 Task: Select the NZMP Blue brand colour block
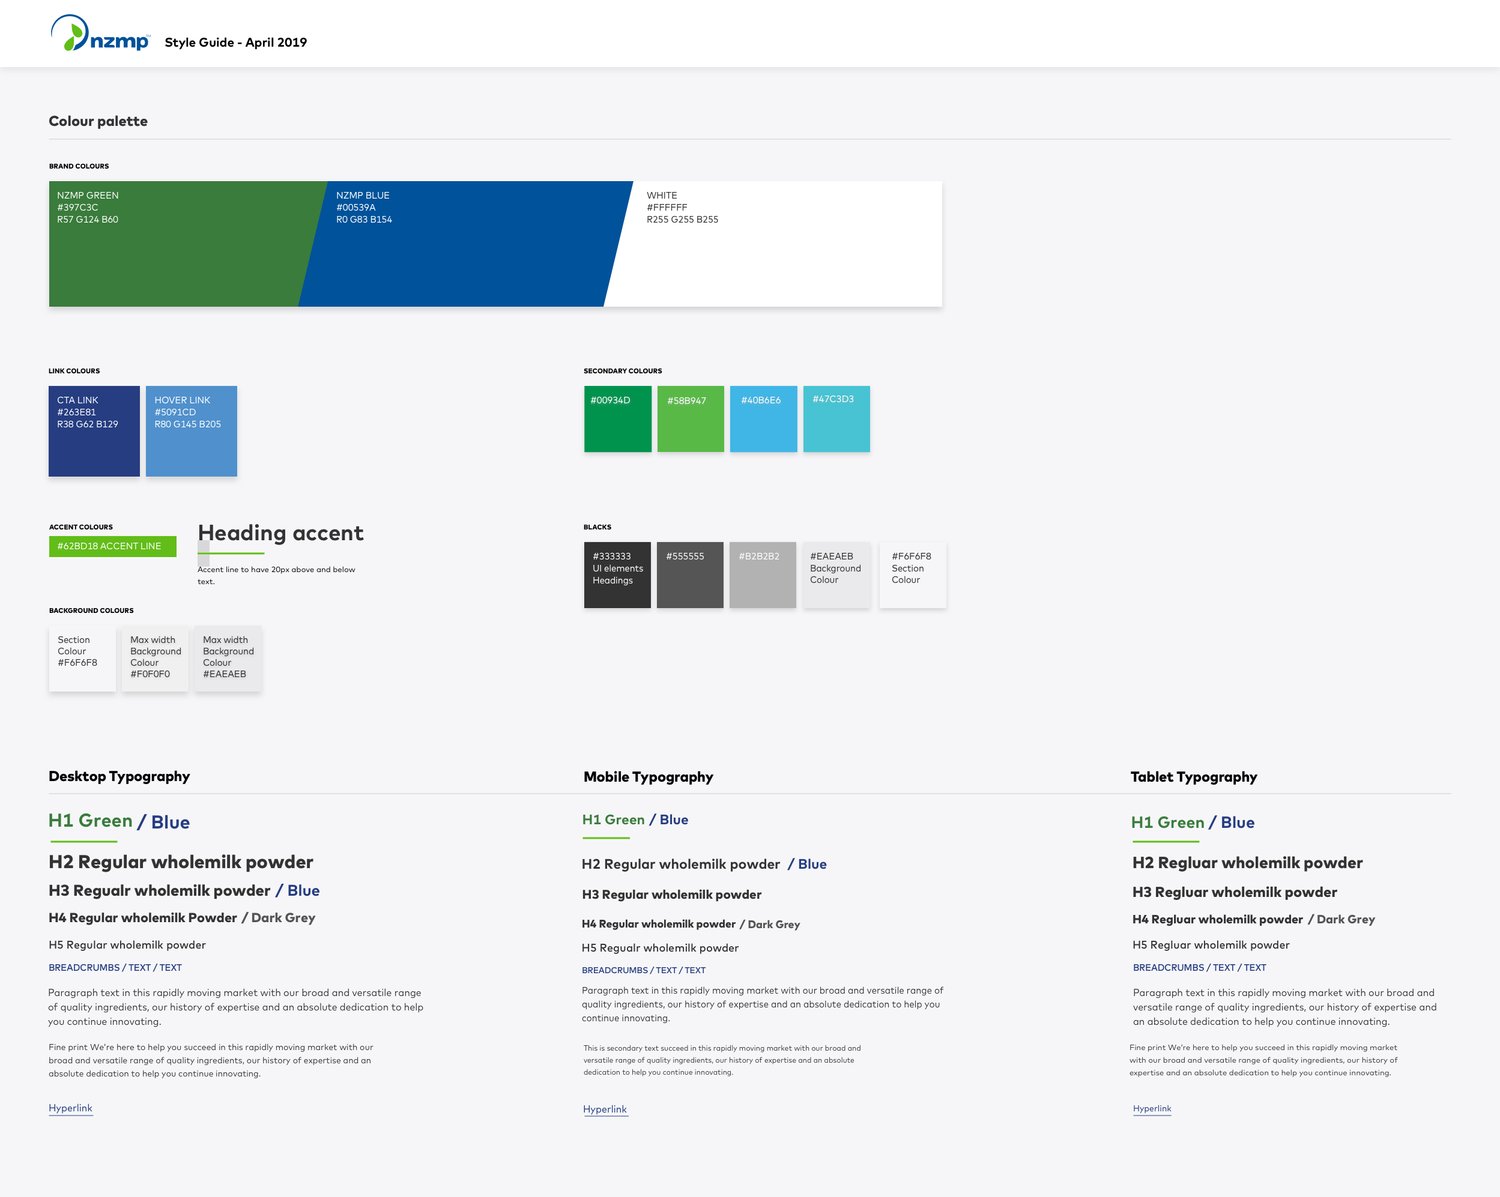click(465, 244)
